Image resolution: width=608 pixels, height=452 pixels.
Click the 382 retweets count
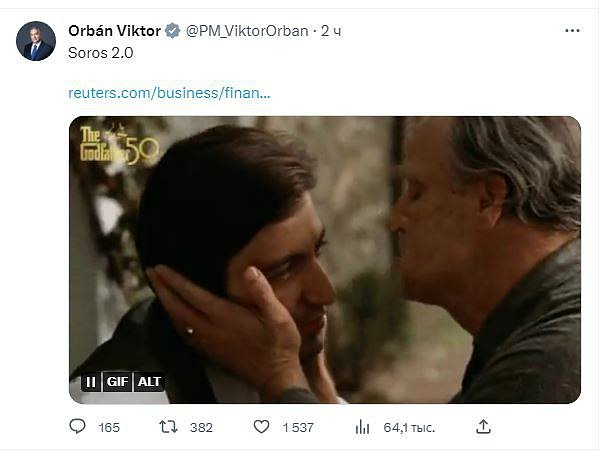coord(201,428)
